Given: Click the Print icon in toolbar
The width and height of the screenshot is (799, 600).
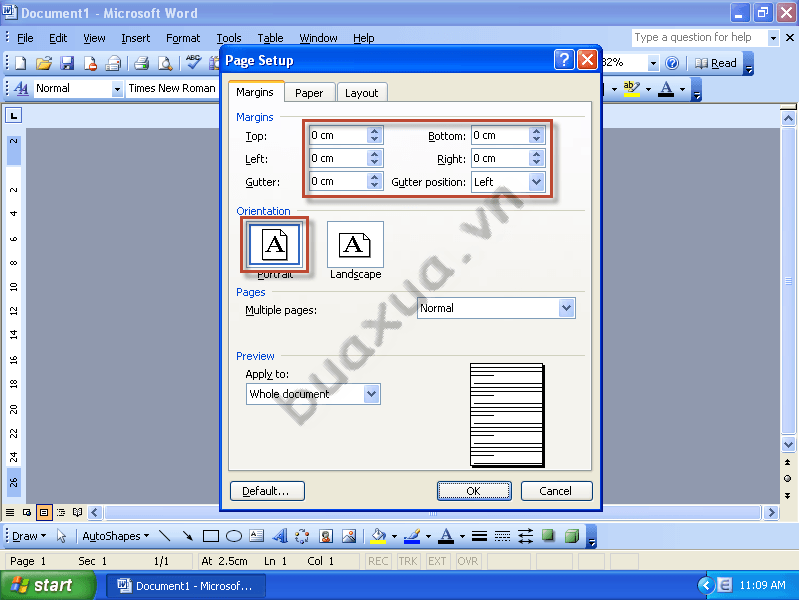Looking at the screenshot, I should click(x=141, y=63).
